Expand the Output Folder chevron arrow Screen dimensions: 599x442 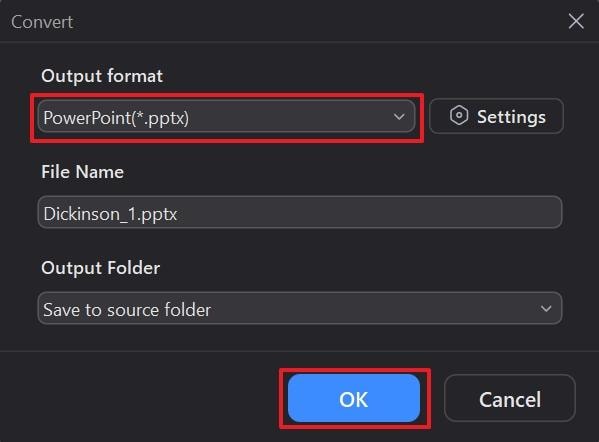point(546,308)
